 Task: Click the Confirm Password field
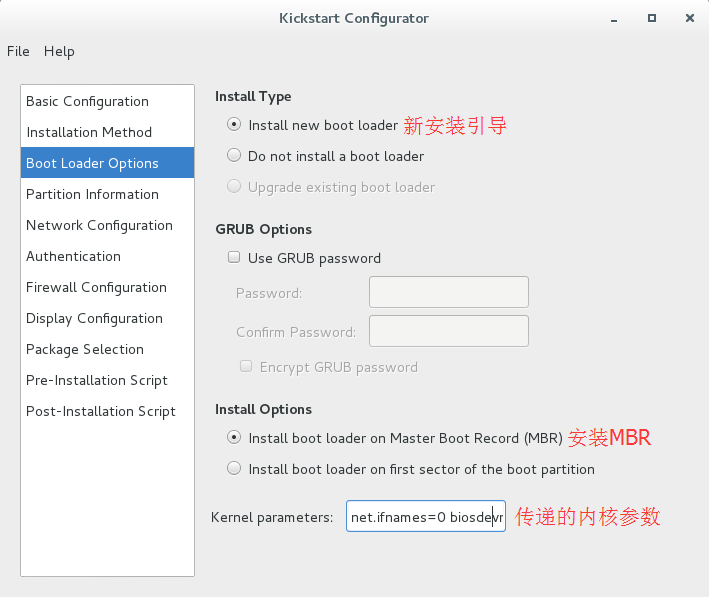(x=449, y=331)
